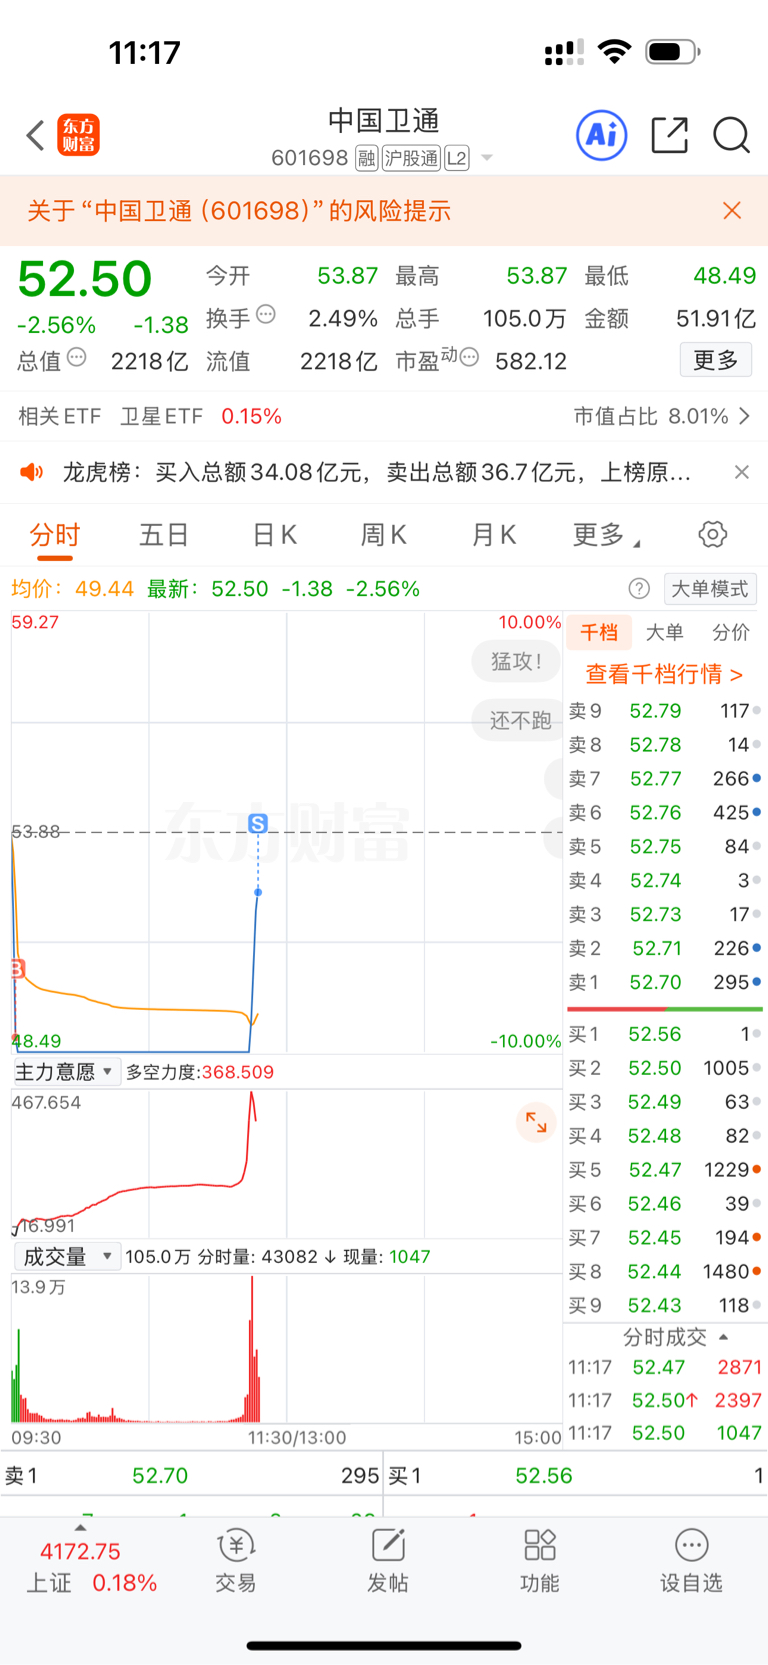Screen dimensions: 768x1665
Task: Tap the blue S sell marker
Action: point(258,824)
